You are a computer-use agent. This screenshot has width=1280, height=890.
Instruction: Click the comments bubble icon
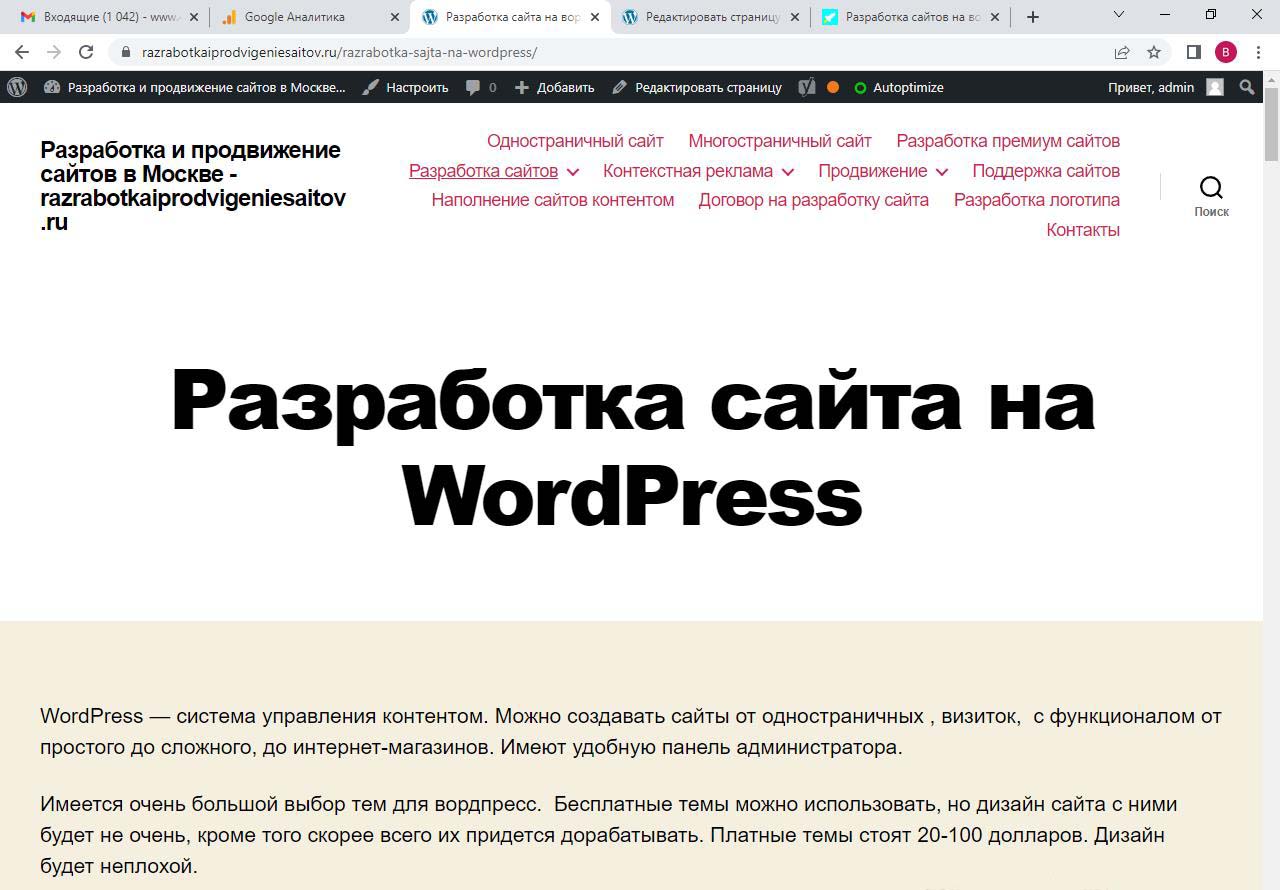(474, 87)
